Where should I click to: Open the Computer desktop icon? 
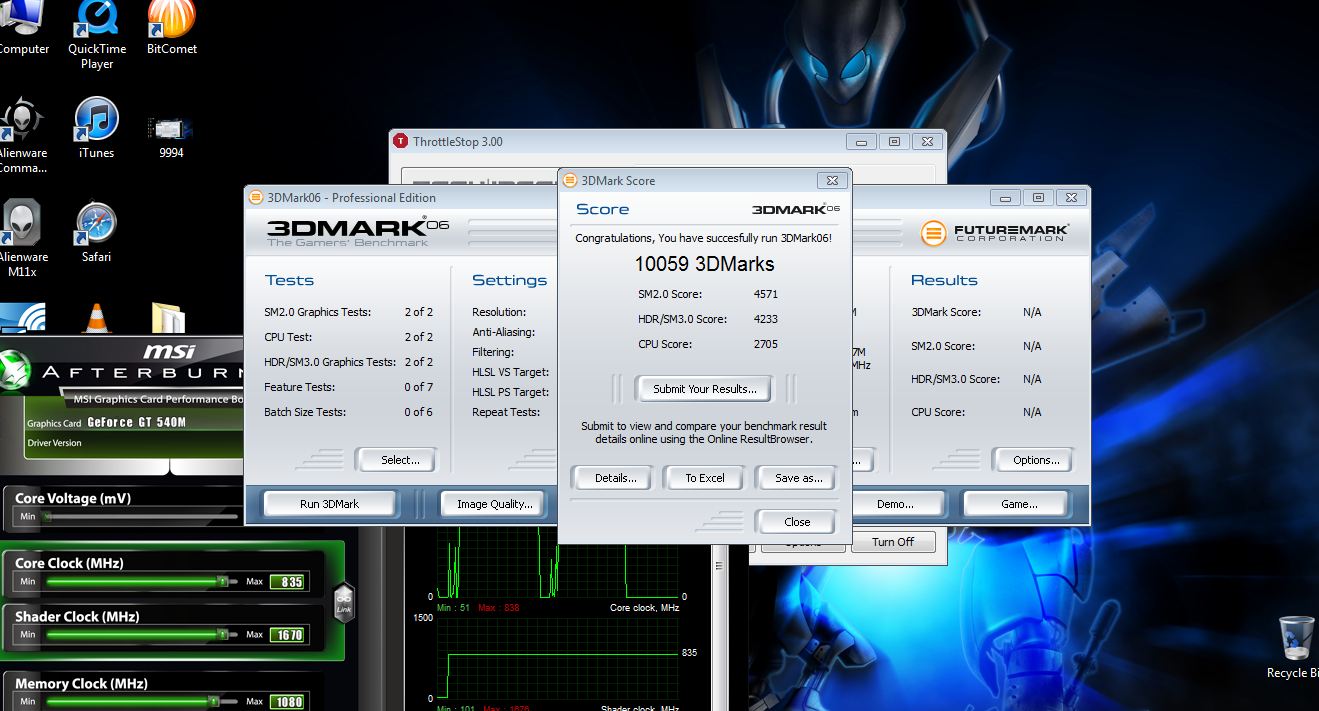(22, 28)
